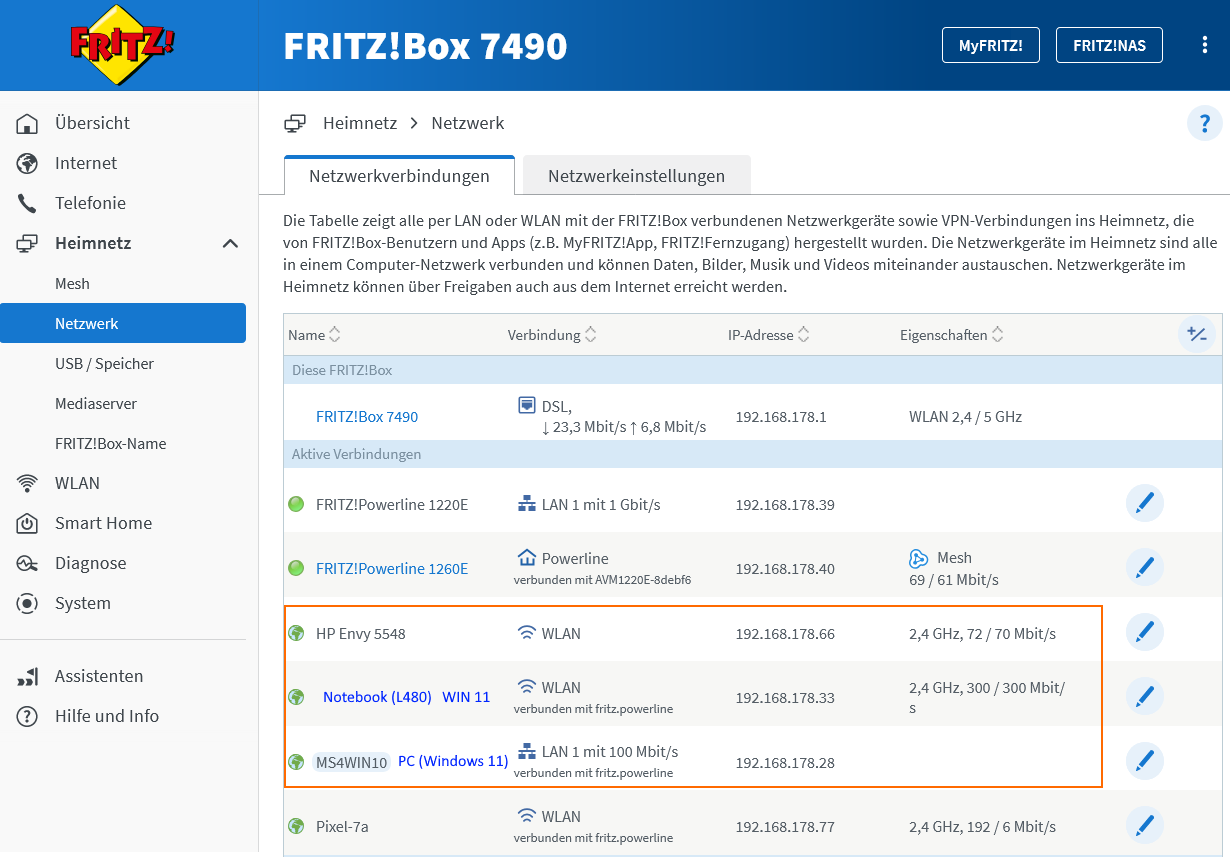This screenshot has height=857, width=1230.
Task: Click the Internet globe icon in sidebar
Action: coord(27,163)
